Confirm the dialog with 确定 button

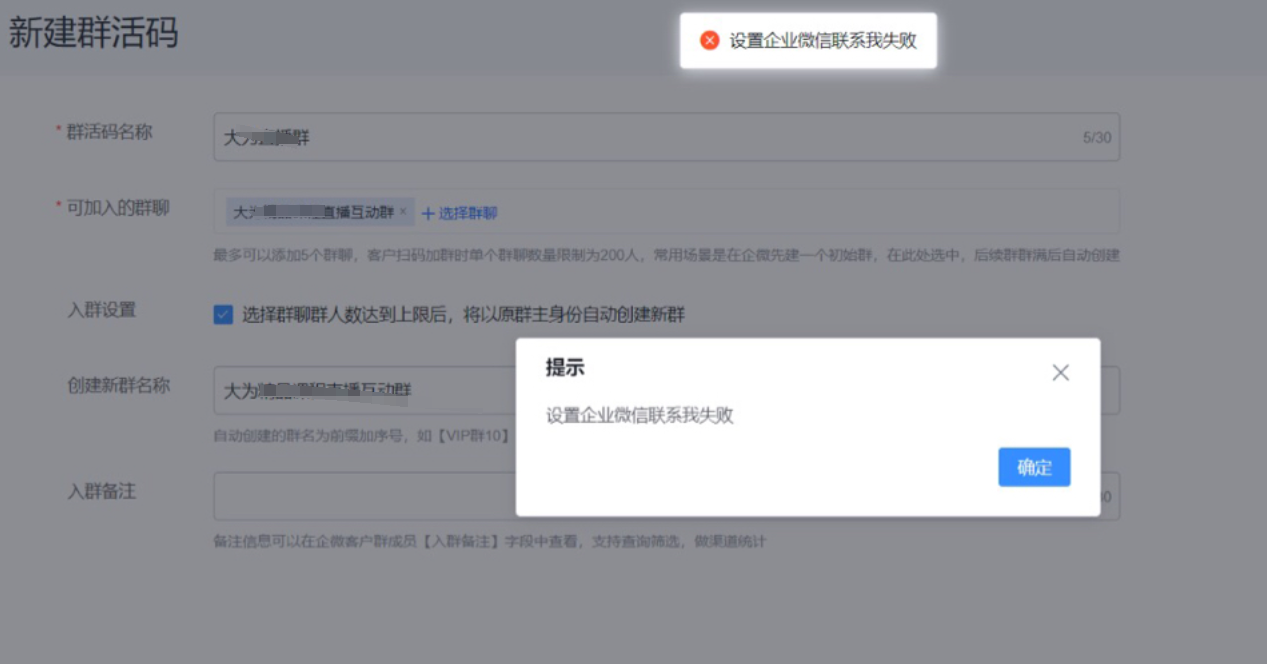tap(1034, 467)
